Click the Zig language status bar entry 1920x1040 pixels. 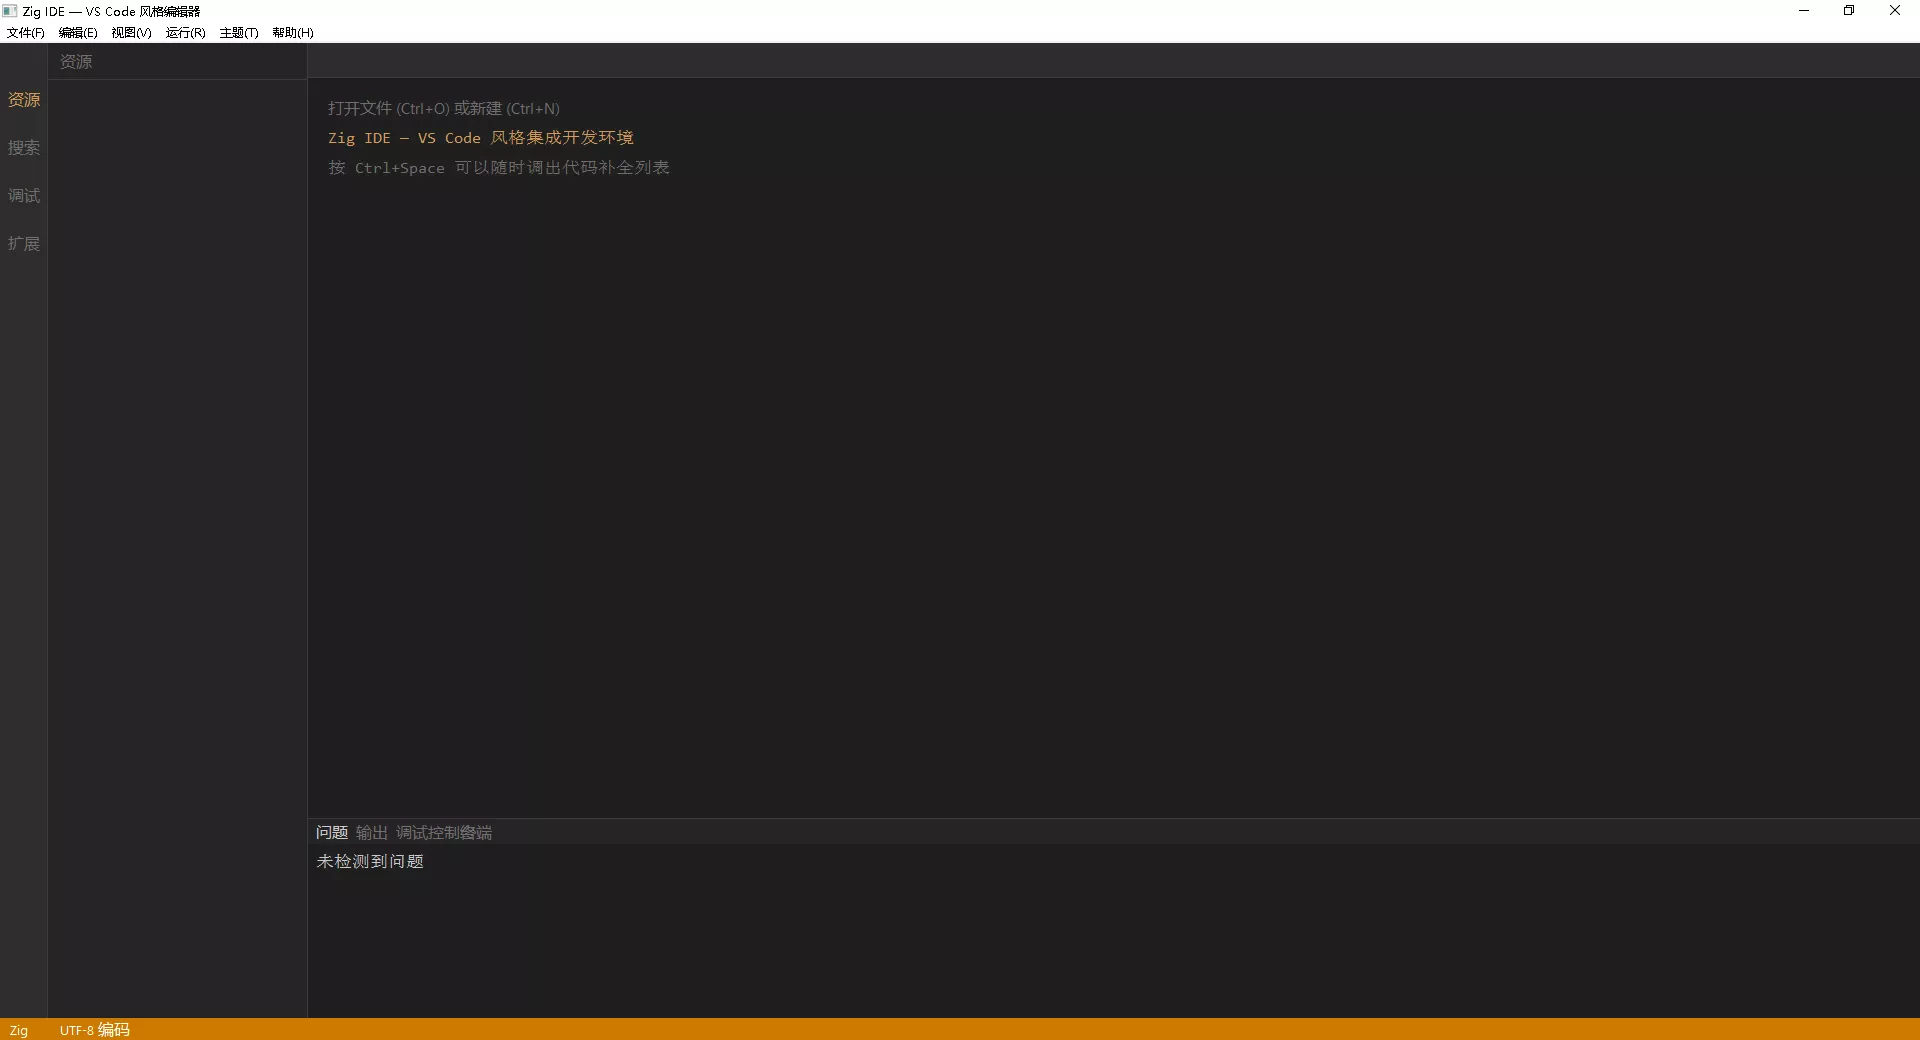click(x=19, y=1030)
